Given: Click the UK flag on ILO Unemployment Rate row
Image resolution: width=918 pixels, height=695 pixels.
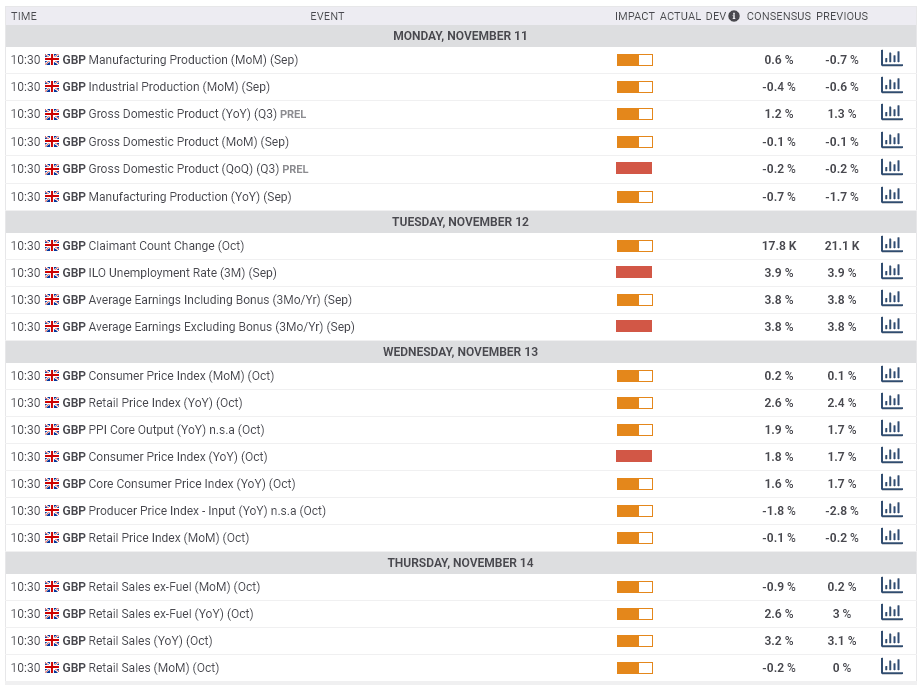Looking at the screenshot, I should pyautogui.click(x=51, y=272).
